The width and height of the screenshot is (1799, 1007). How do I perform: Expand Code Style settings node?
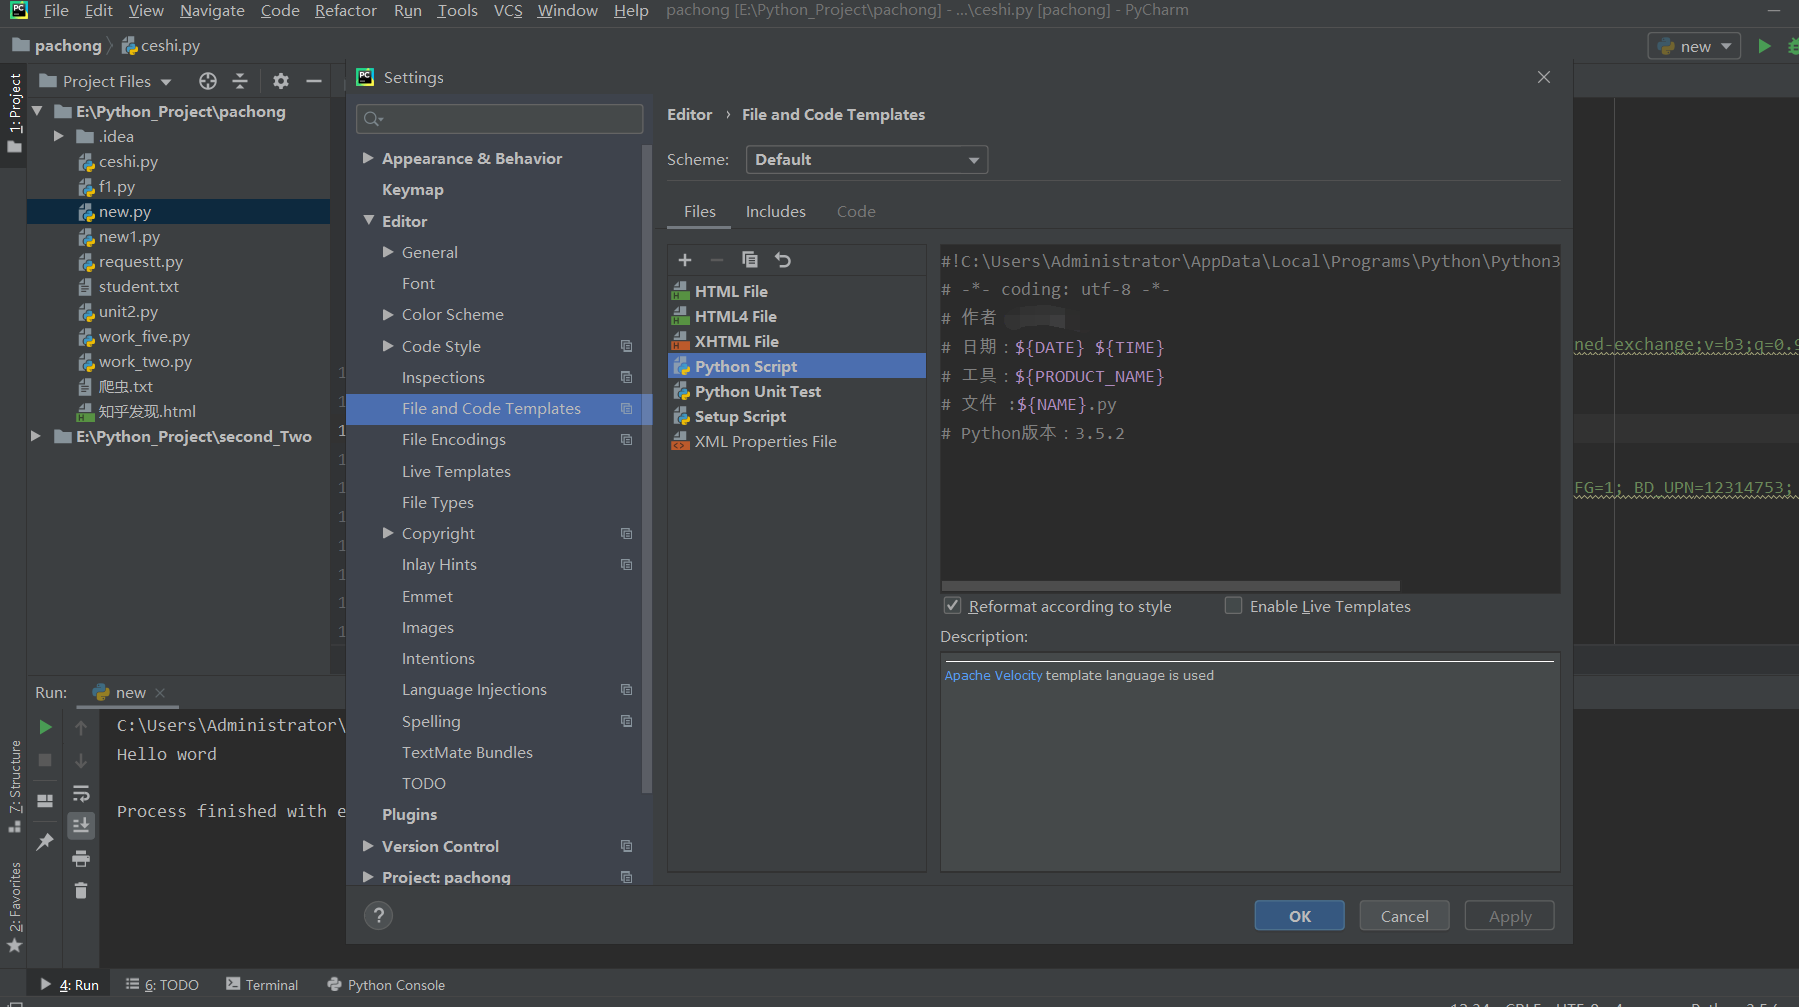pos(388,346)
